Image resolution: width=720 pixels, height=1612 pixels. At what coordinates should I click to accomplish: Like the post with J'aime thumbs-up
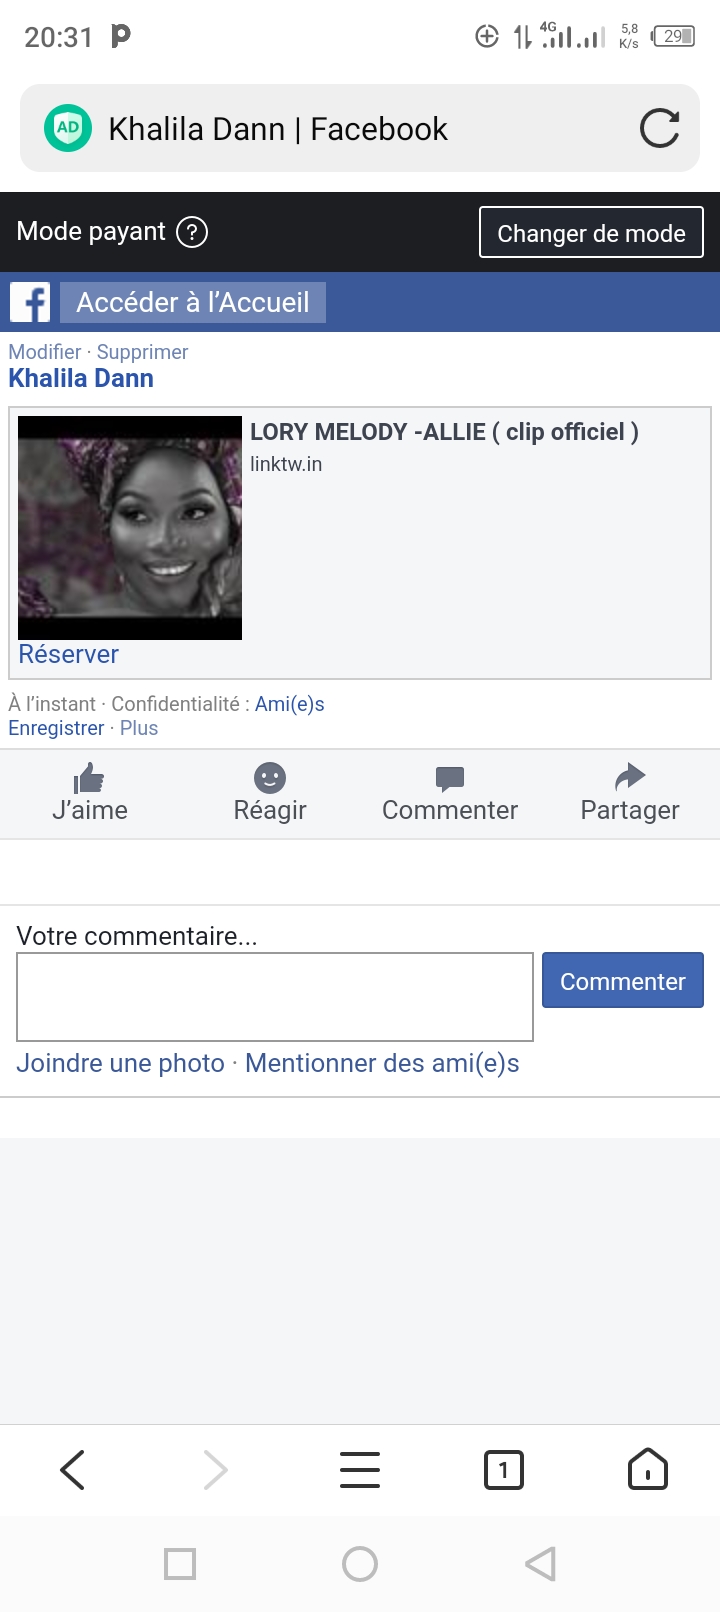point(90,778)
